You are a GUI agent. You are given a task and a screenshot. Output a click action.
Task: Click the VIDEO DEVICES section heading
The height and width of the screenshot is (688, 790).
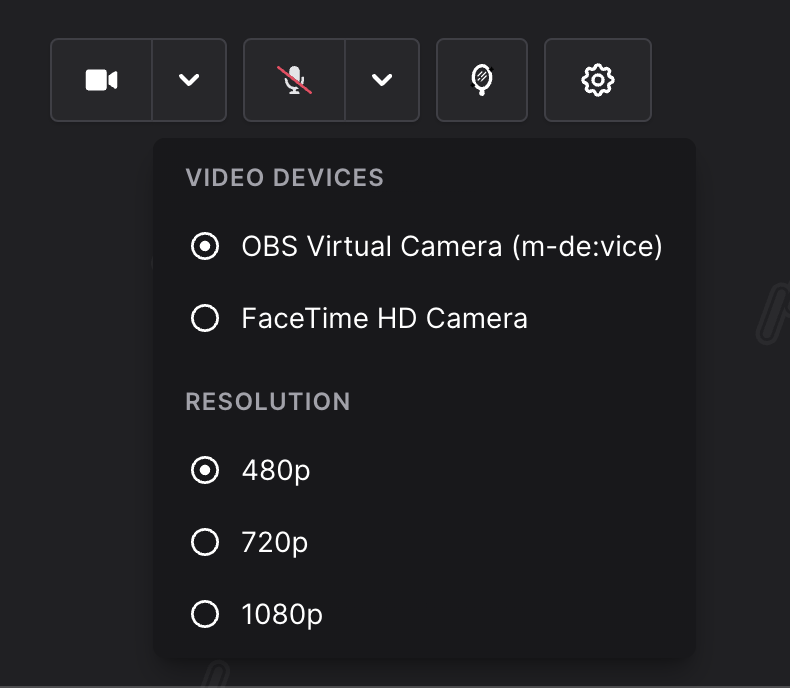click(x=285, y=178)
